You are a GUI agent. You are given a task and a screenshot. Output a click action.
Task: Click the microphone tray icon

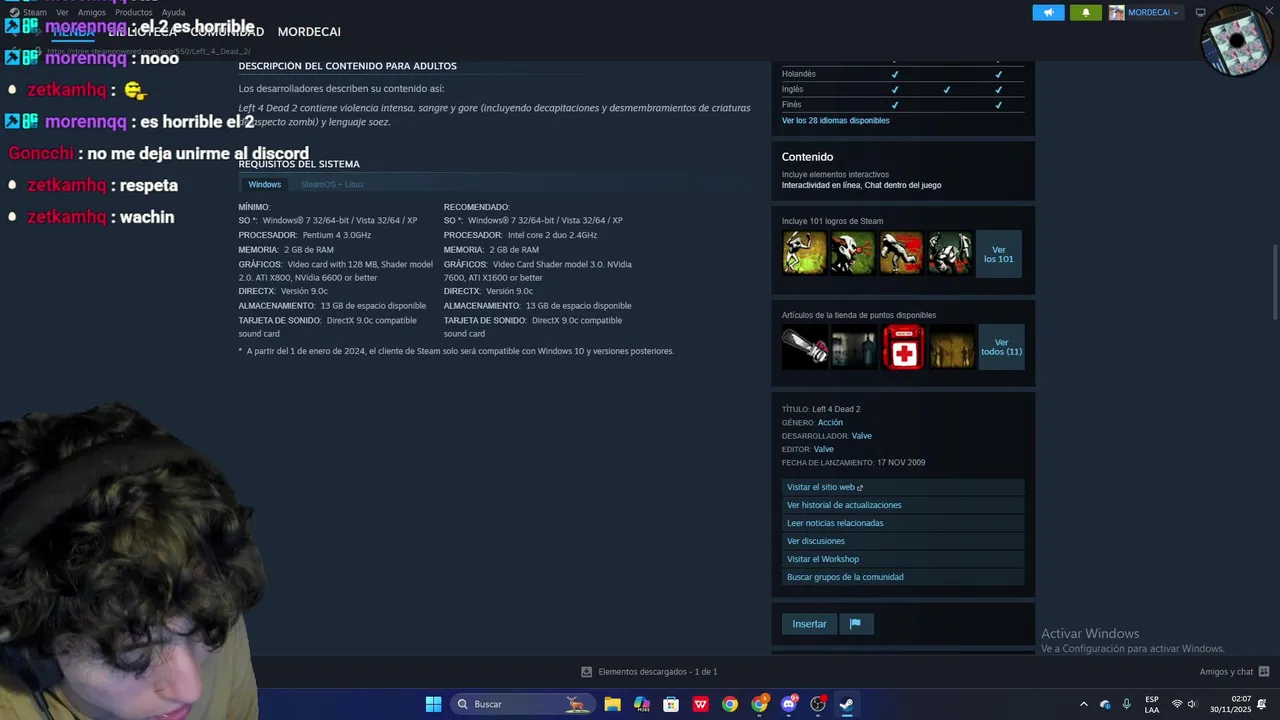(x=1126, y=704)
